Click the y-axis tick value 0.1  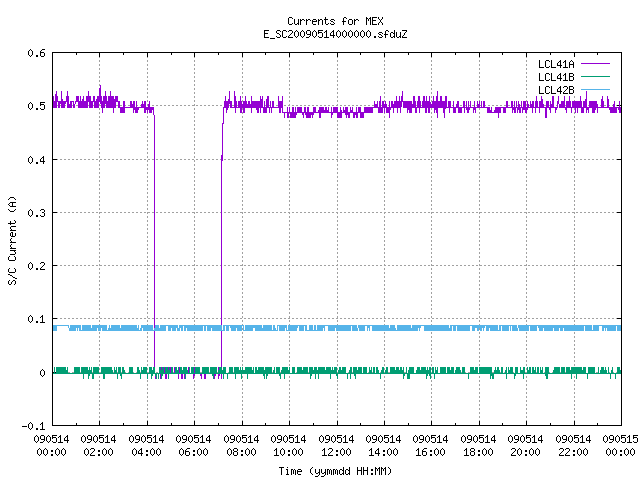[36, 319]
